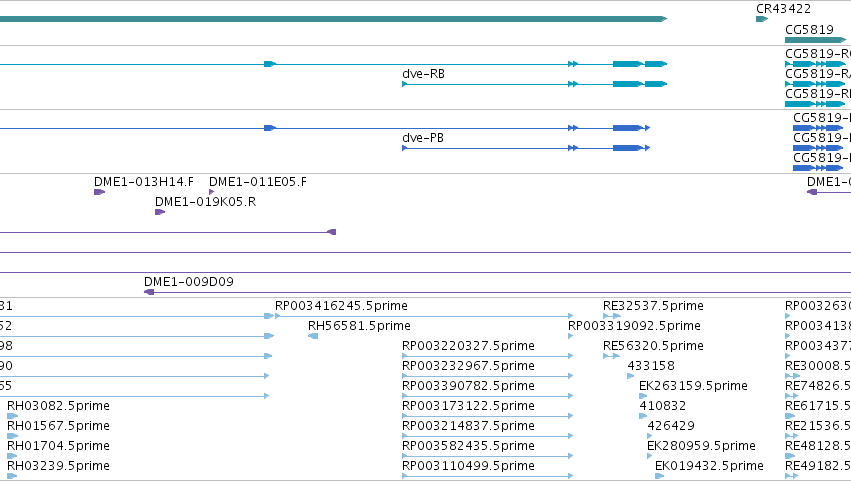Select the dve-RB transcript label
851x481 pixels.
tap(423, 74)
